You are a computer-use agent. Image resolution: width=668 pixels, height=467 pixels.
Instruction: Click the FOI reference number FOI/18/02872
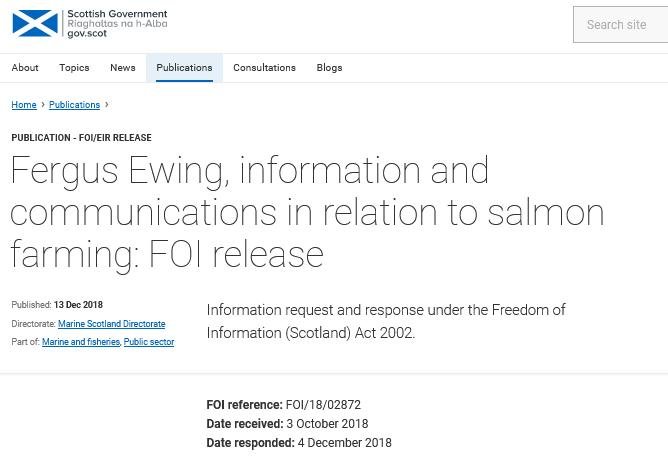(323, 405)
